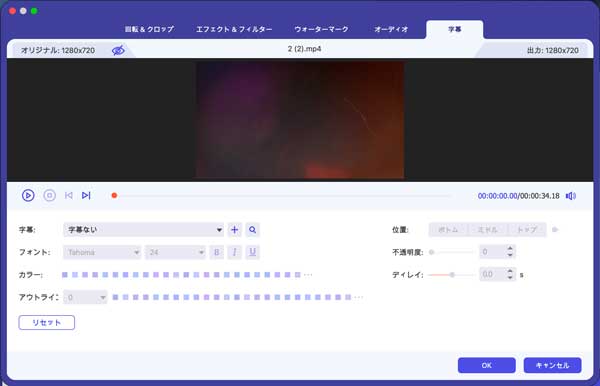Pick the last swatch in カラー row
Screen dimensions: 600x386
(298, 275)
